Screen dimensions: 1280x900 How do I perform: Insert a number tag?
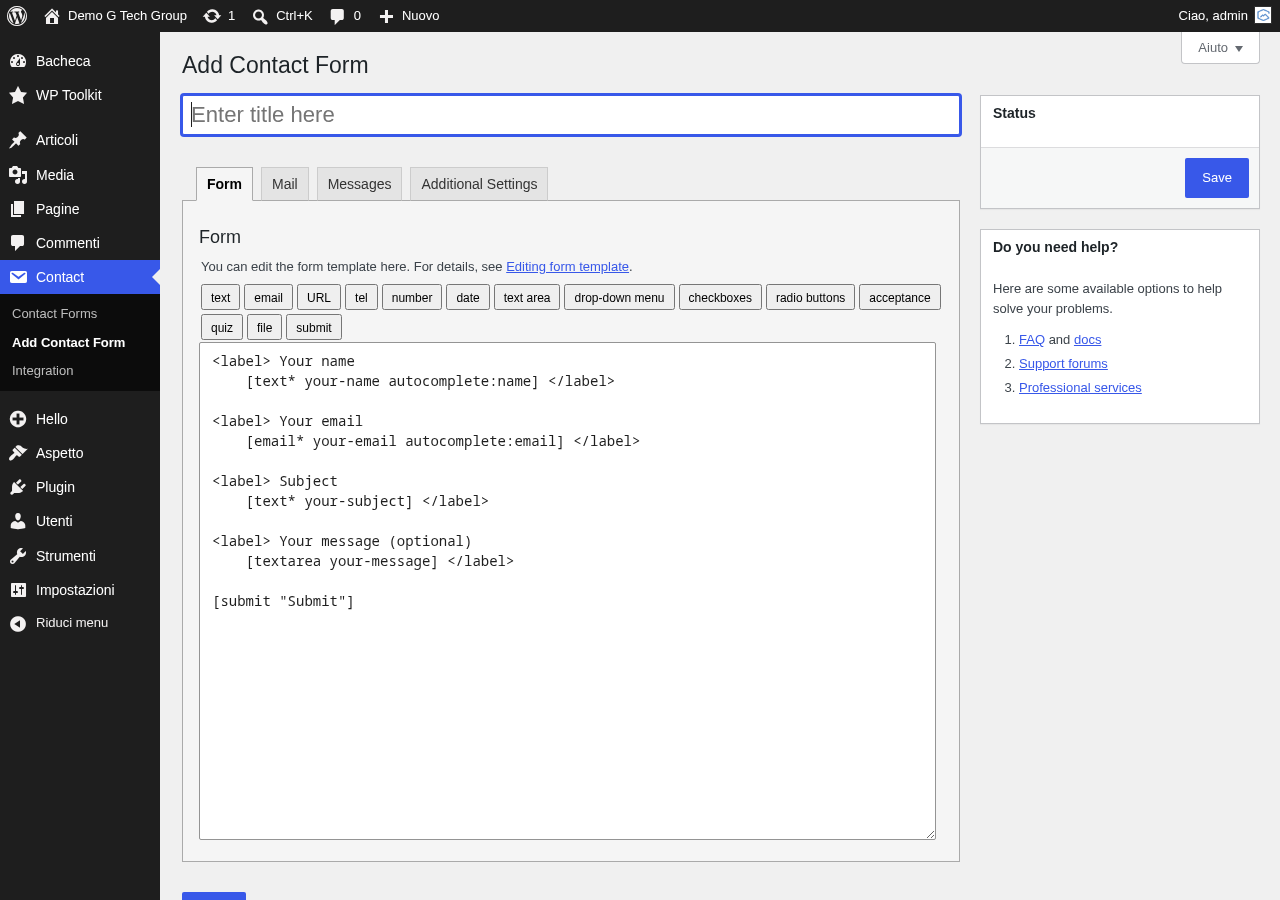pos(412,297)
